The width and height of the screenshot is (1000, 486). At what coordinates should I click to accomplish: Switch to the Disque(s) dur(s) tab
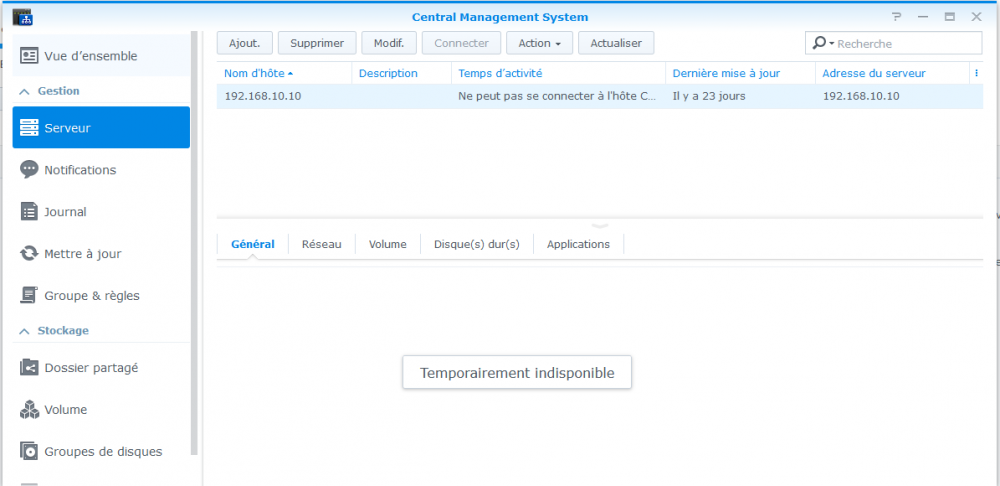click(476, 244)
